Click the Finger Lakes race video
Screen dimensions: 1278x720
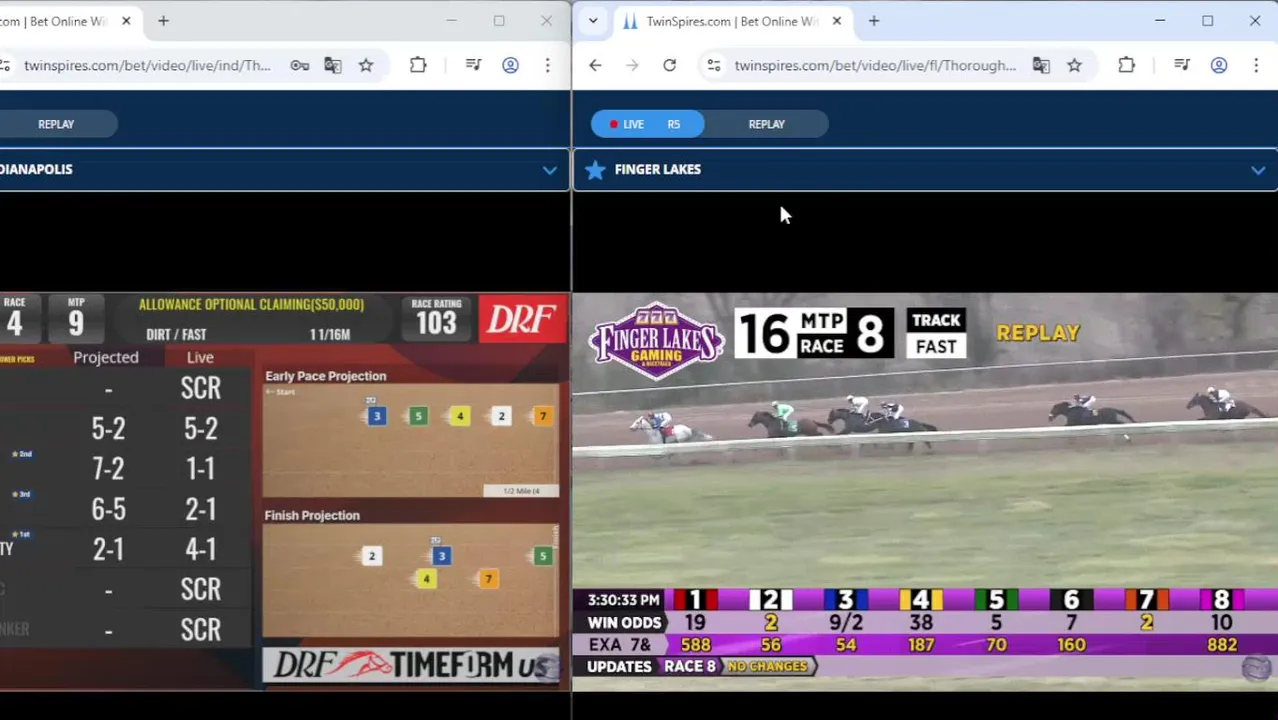tap(925, 490)
